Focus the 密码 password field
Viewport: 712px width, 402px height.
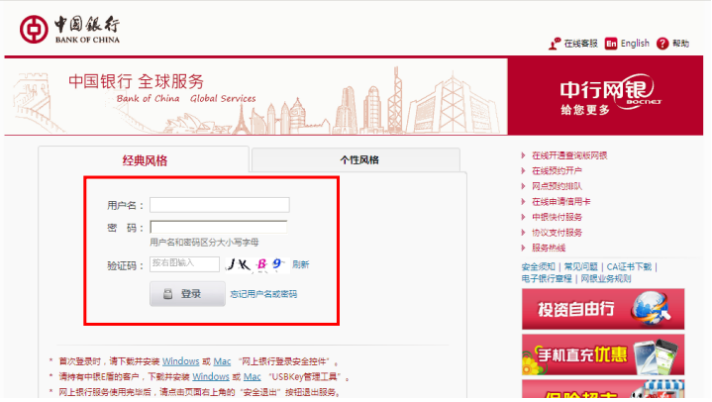tap(218, 227)
